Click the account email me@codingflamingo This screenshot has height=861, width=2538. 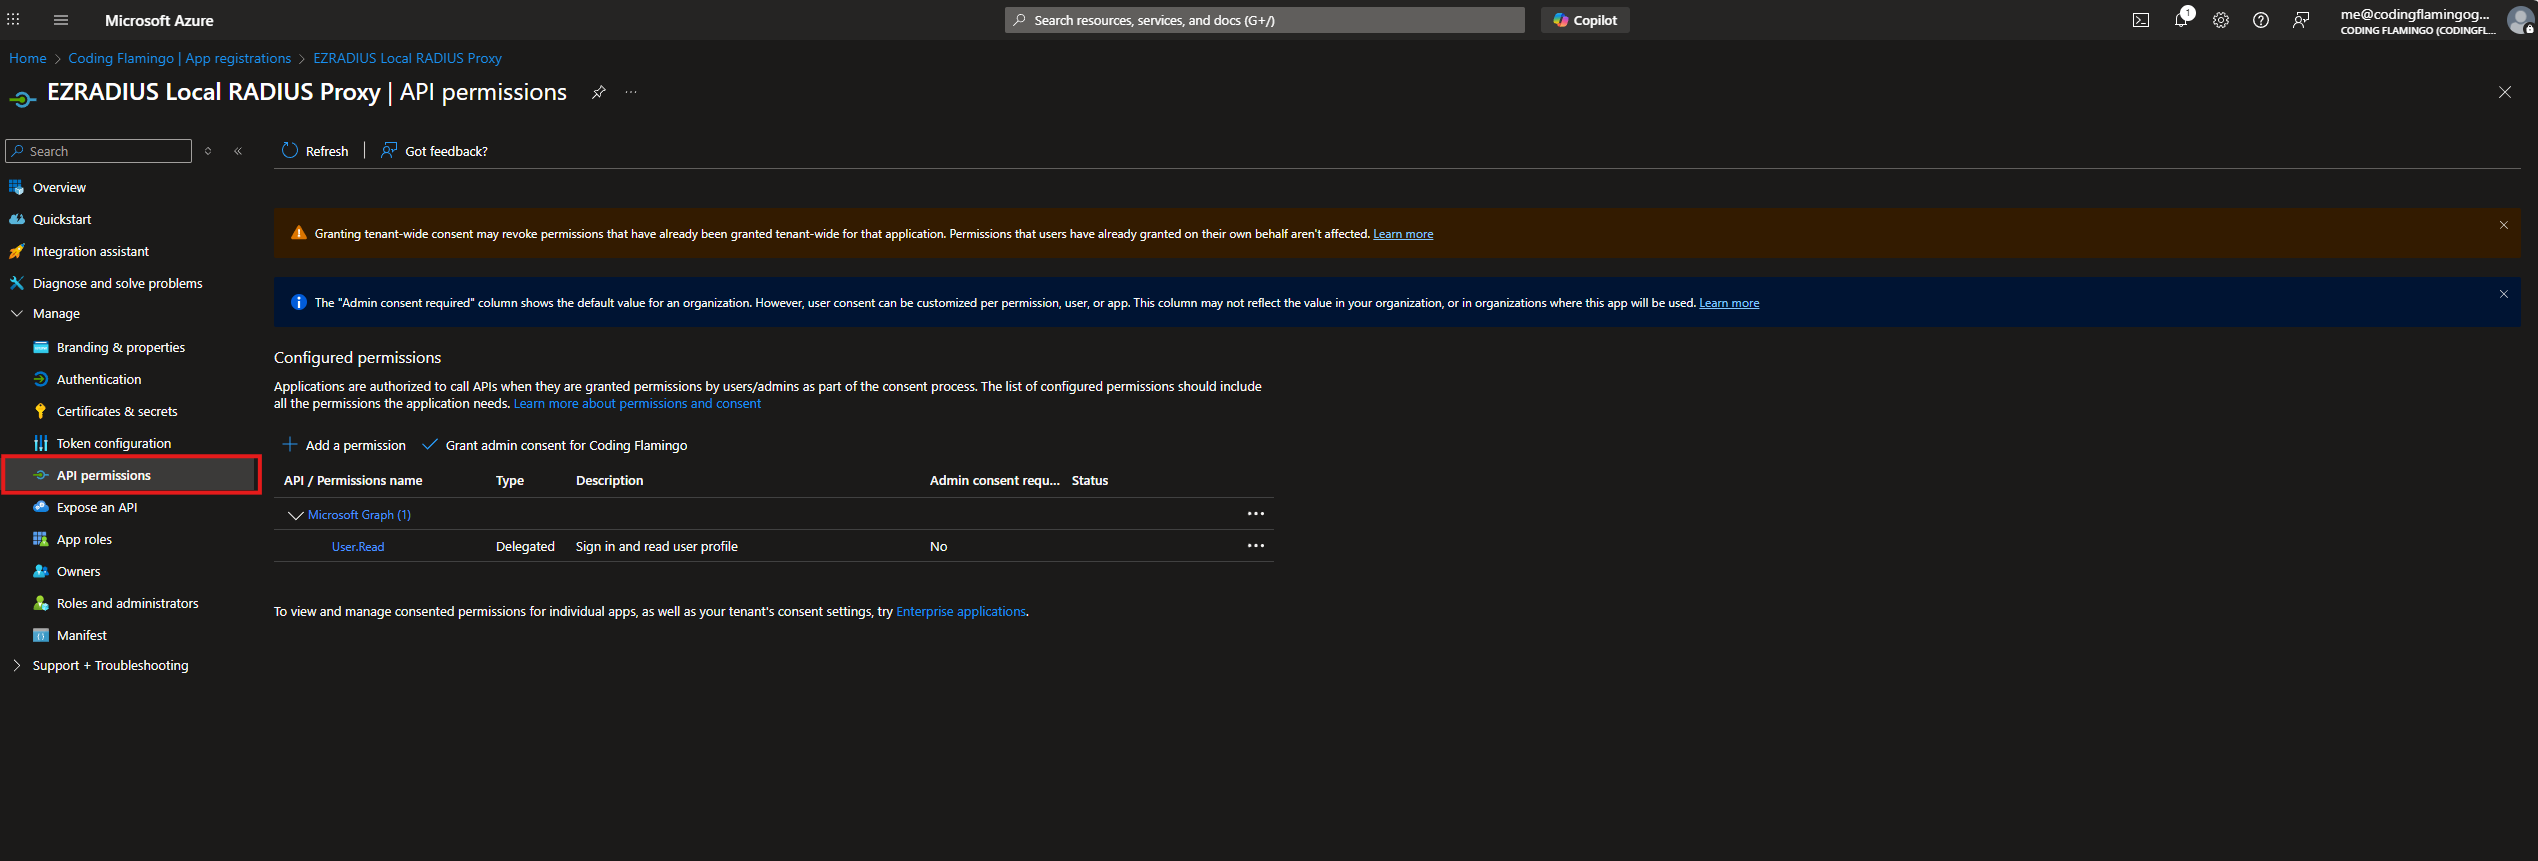pos(2415,14)
